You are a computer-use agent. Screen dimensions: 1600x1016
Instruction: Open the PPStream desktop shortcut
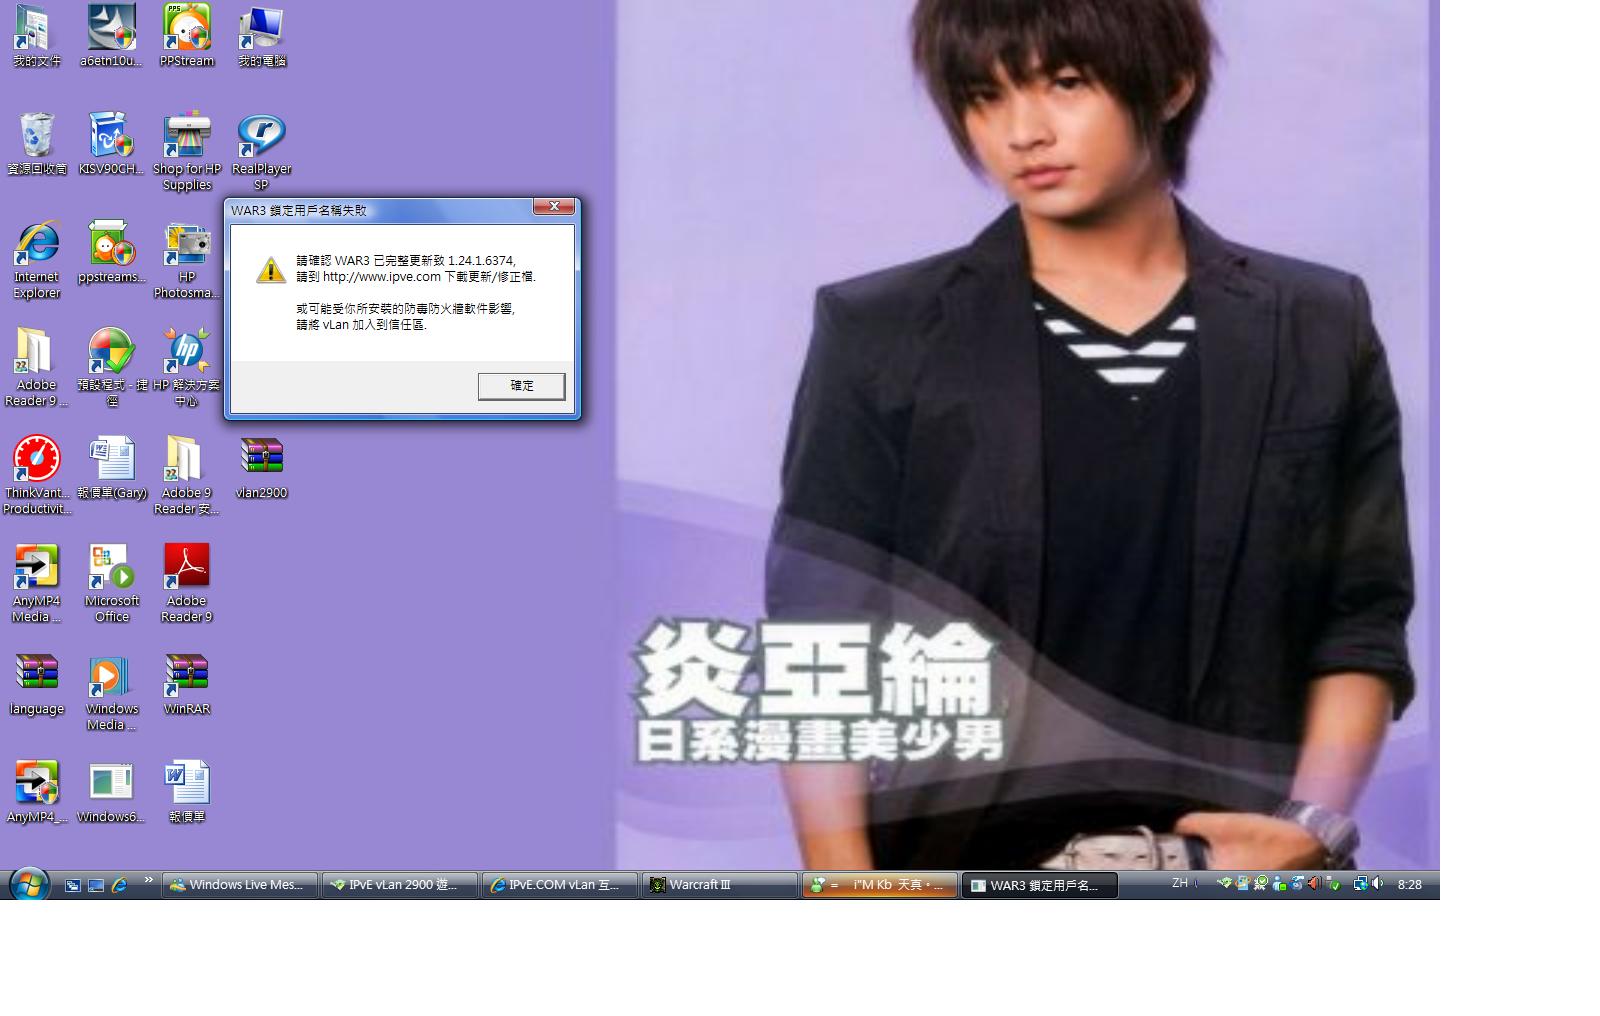pyautogui.click(x=187, y=36)
